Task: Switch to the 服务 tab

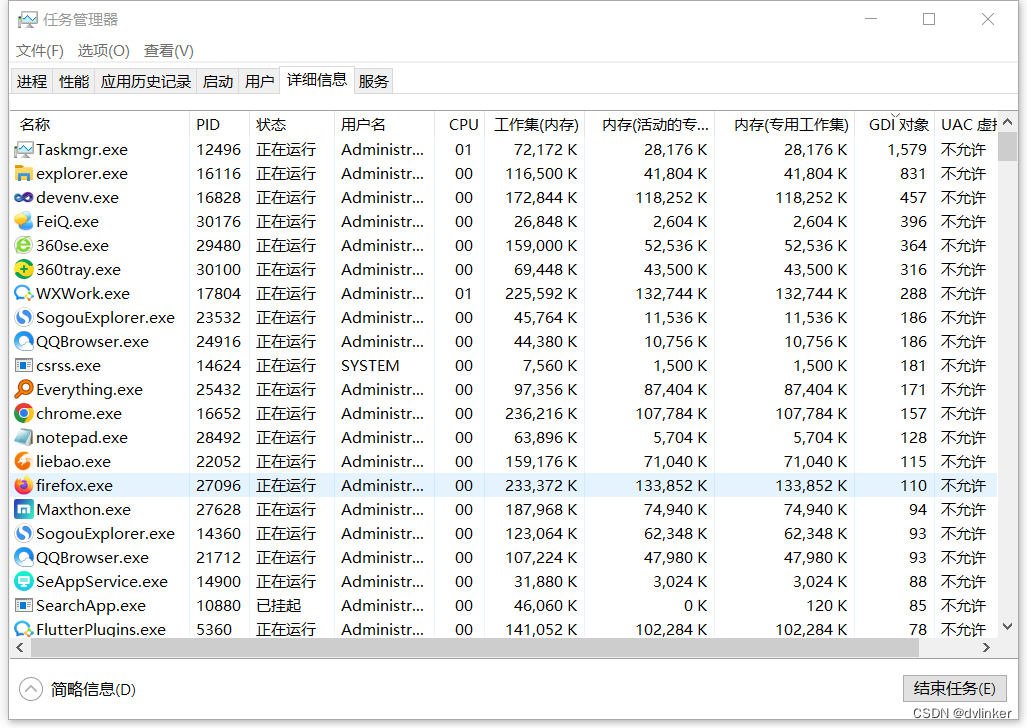Action: (x=374, y=81)
